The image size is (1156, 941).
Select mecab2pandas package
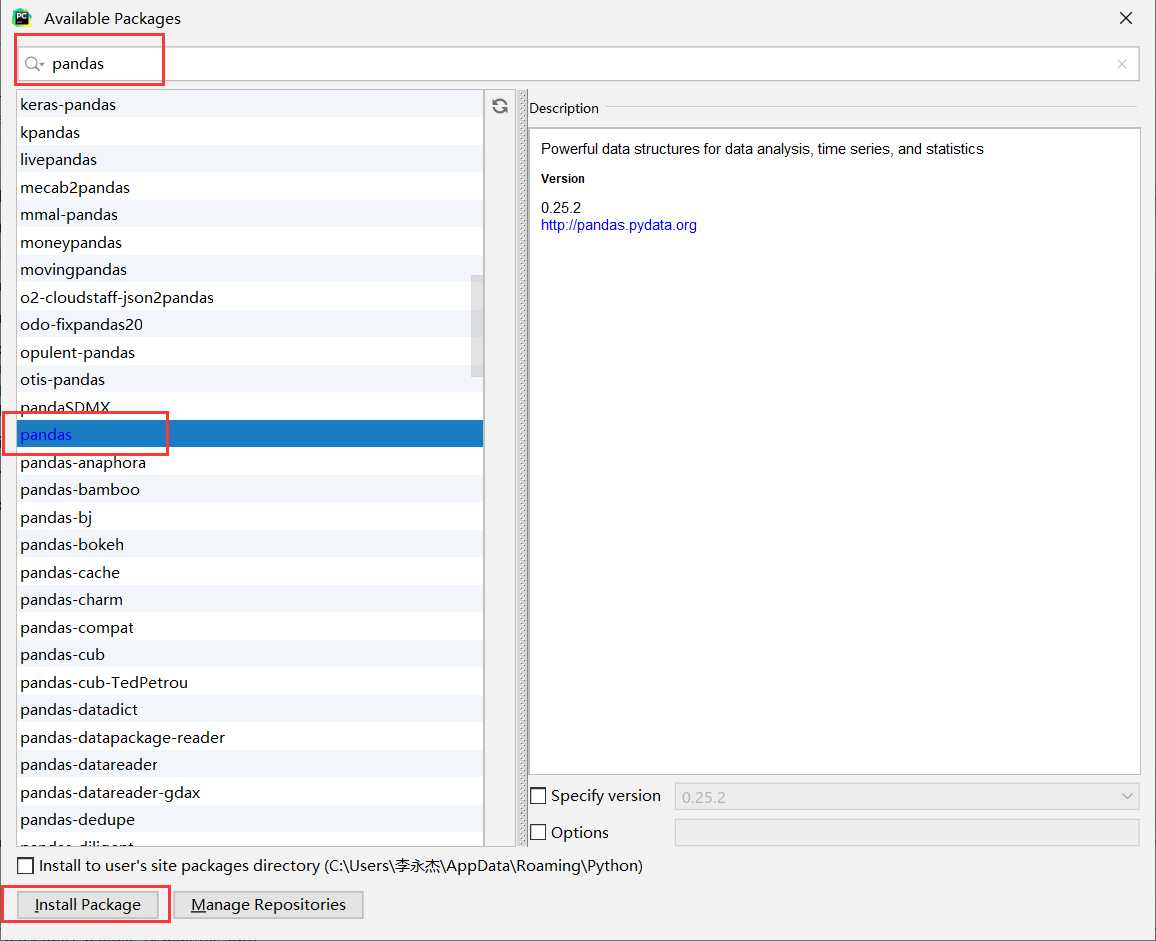point(250,187)
